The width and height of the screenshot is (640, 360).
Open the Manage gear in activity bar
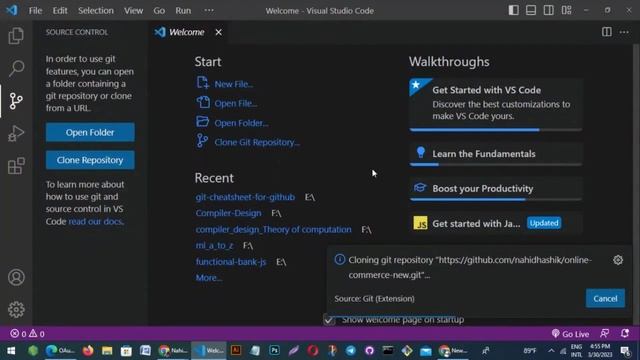(16, 309)
